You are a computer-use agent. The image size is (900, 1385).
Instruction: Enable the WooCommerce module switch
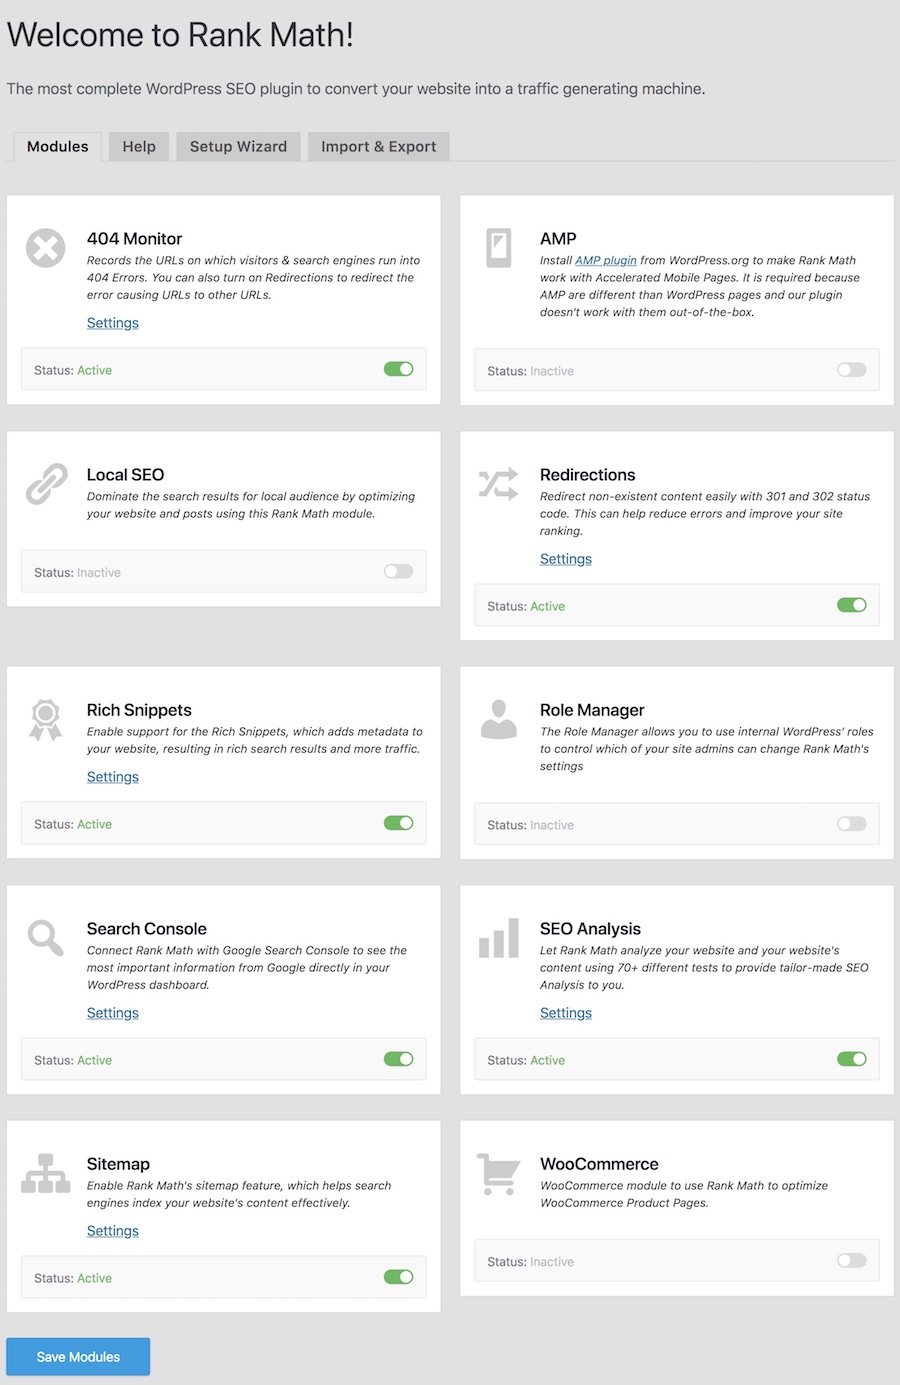pos(852,1261)
